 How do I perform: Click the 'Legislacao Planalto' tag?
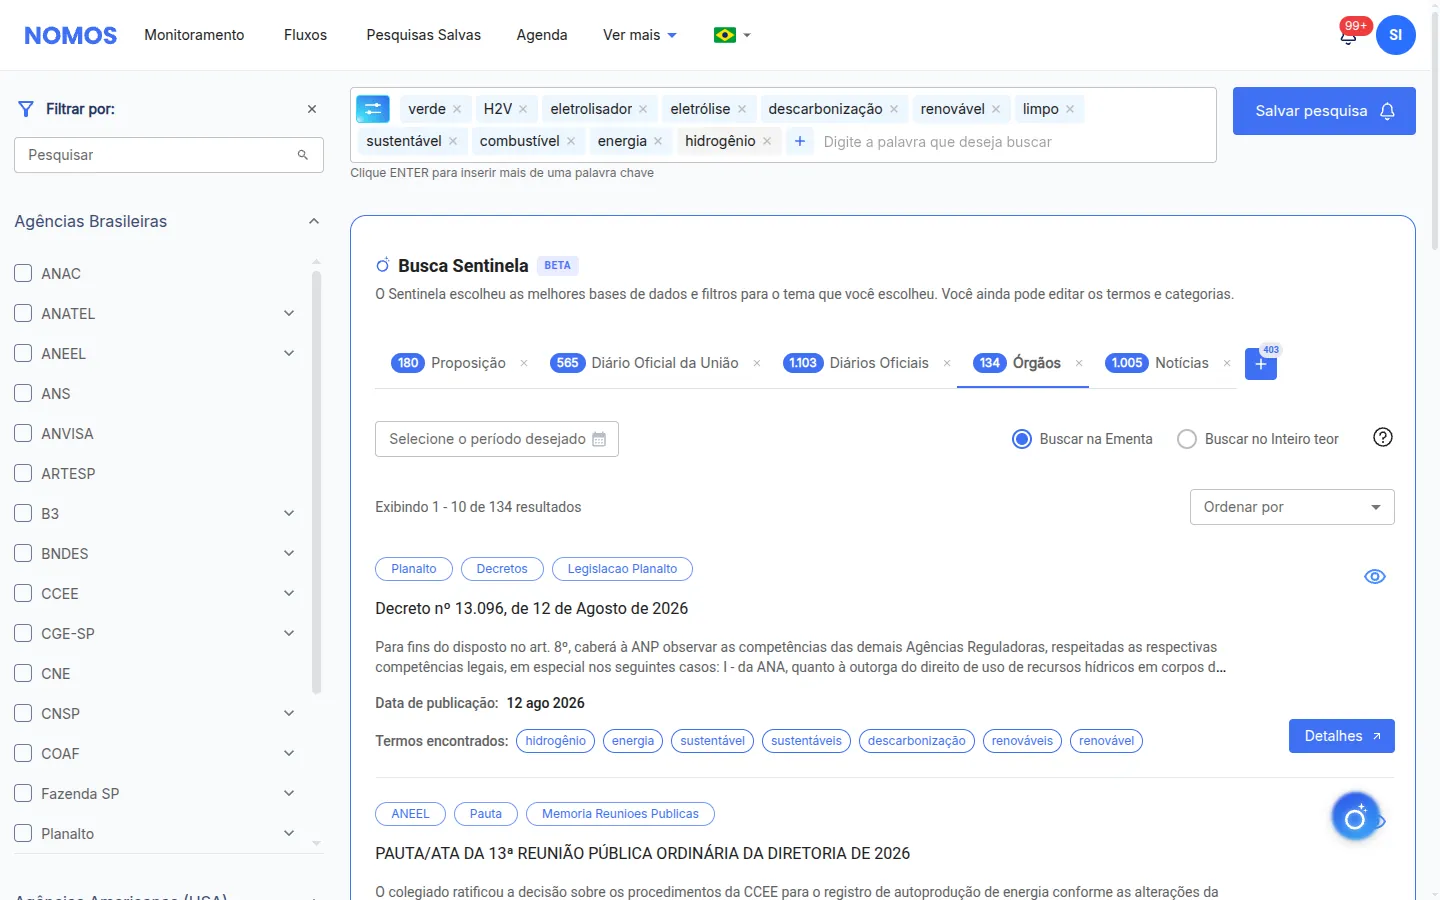point(622,569)
